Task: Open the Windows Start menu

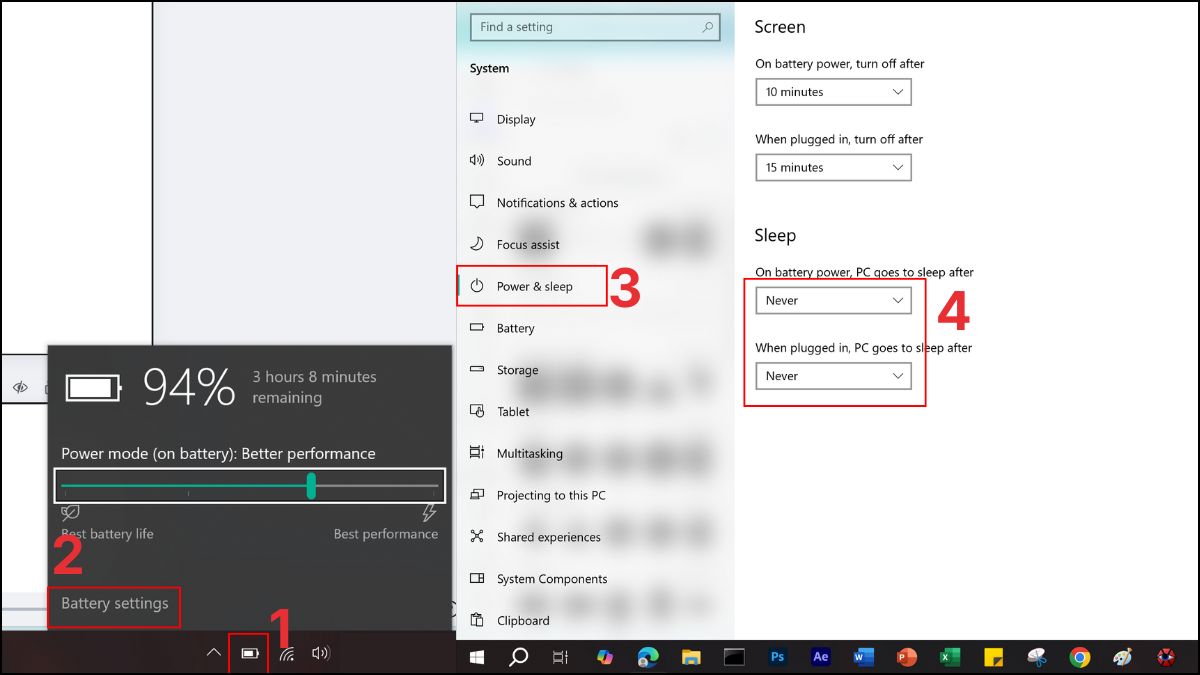Action: coord(477,657)
